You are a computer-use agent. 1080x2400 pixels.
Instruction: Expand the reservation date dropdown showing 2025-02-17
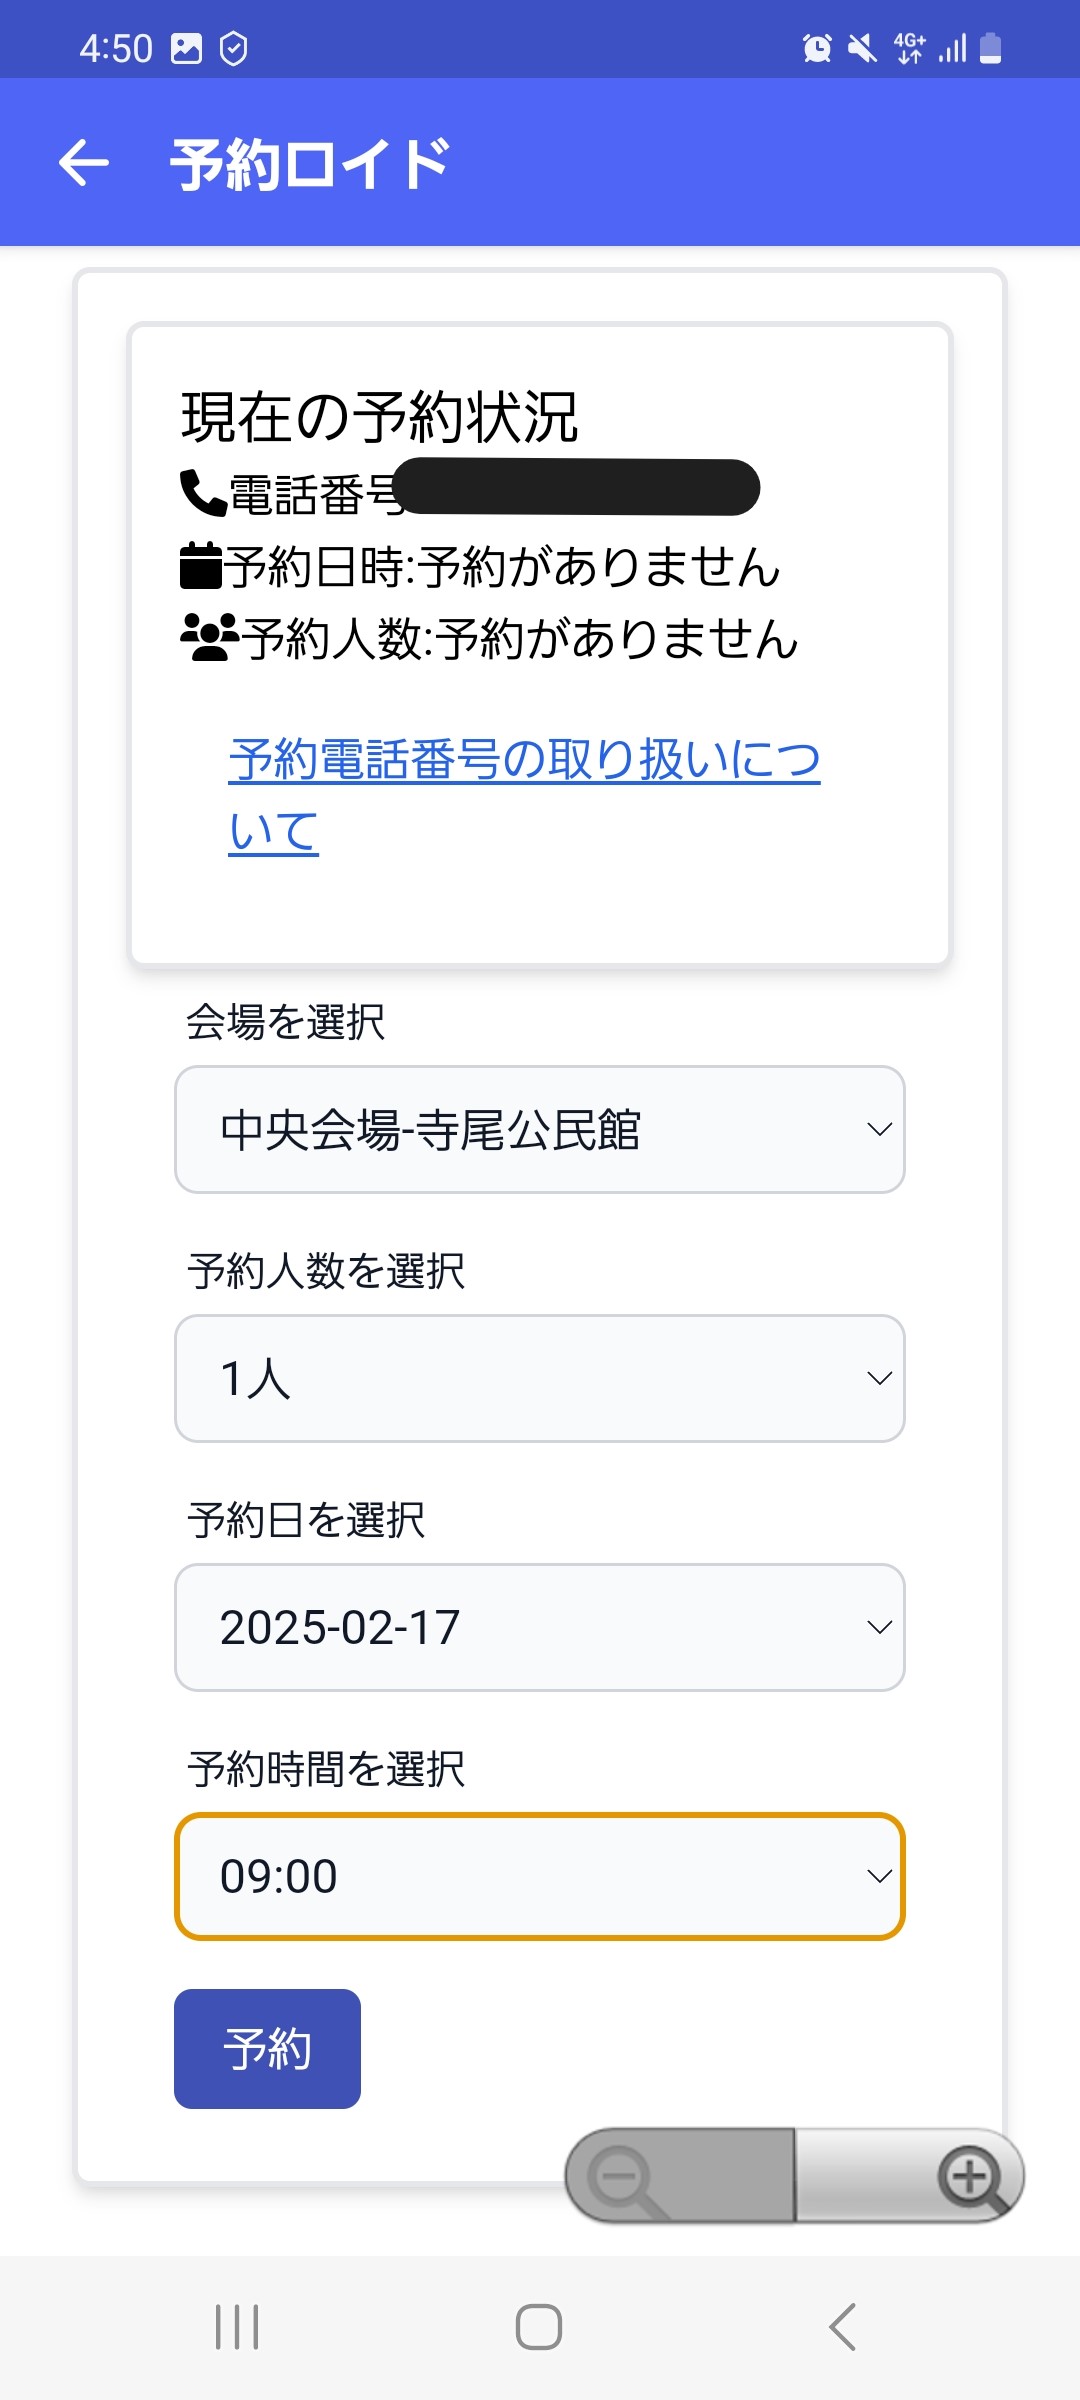(539, 1627)
